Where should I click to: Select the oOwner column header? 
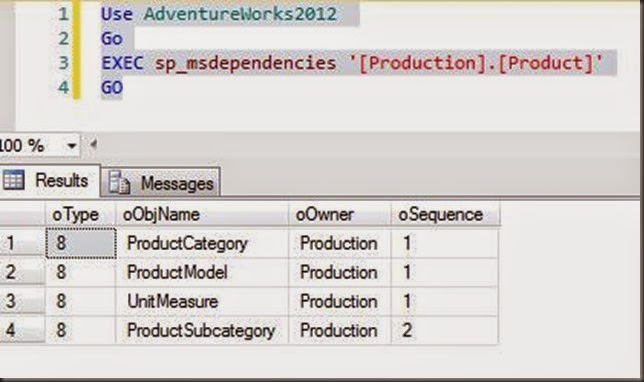click(340, 214)
